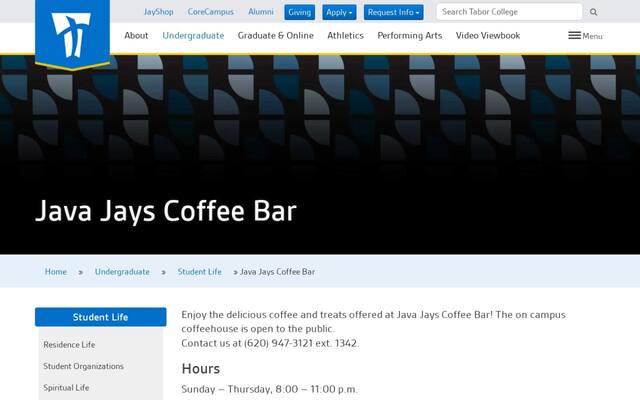Image resolution: width=640 pixels, height=400 pixels.
Task: Focus the Search Tabor College field
Action: (509, 12)
